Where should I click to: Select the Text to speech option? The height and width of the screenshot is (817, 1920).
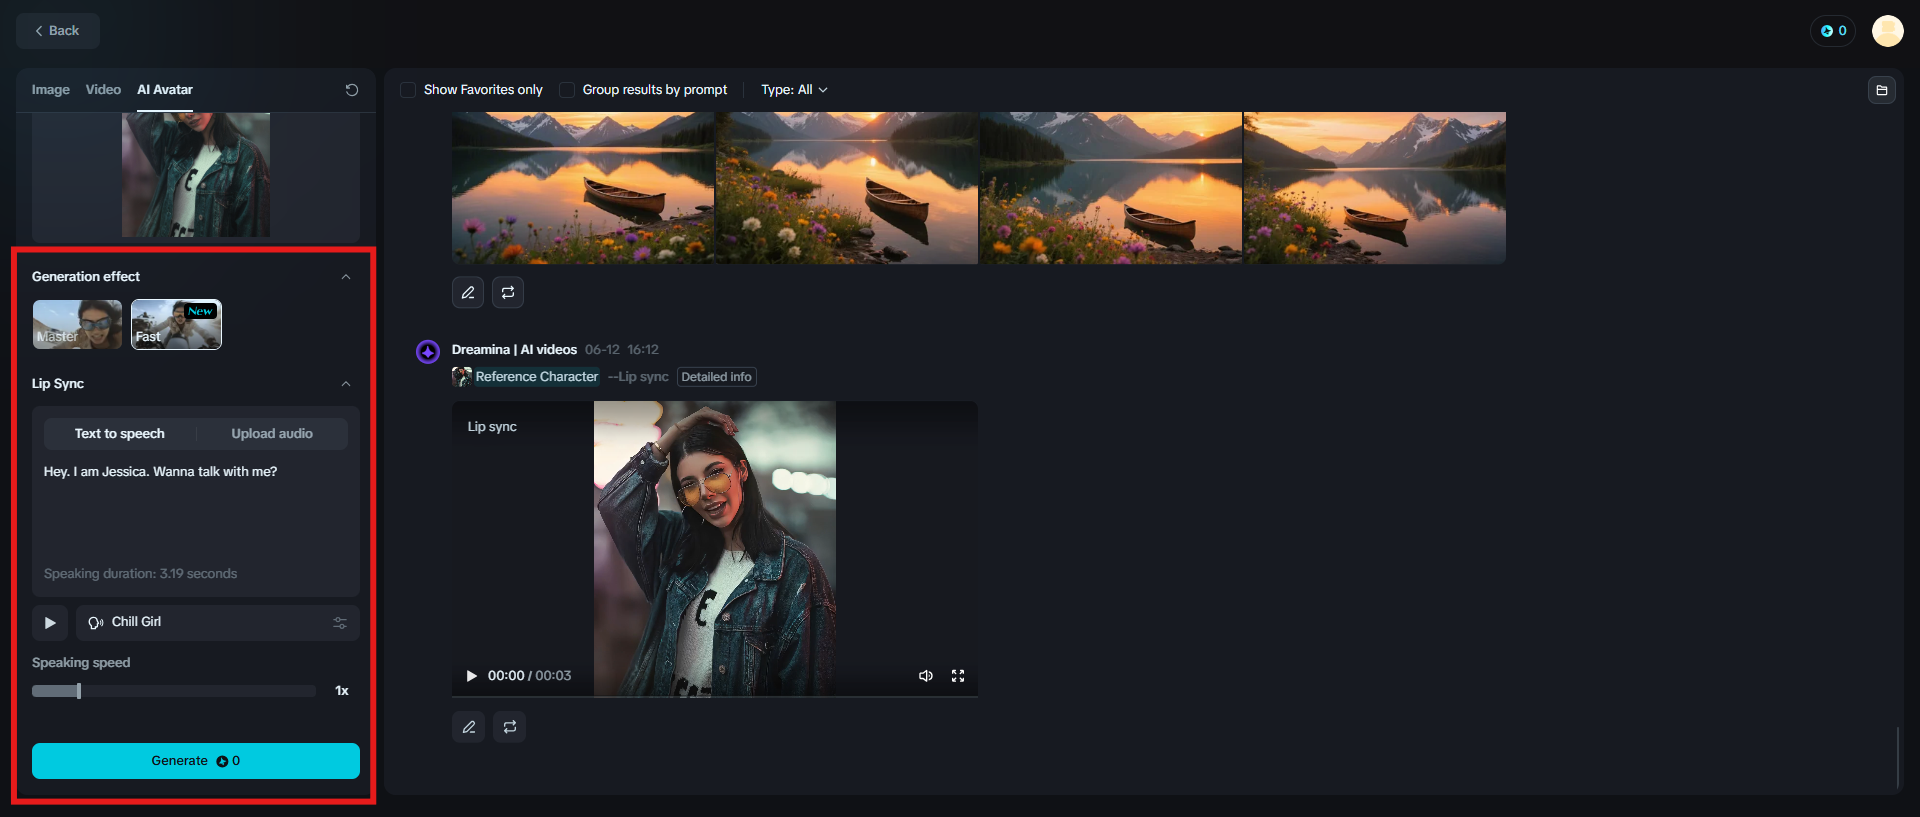point(120,434)
